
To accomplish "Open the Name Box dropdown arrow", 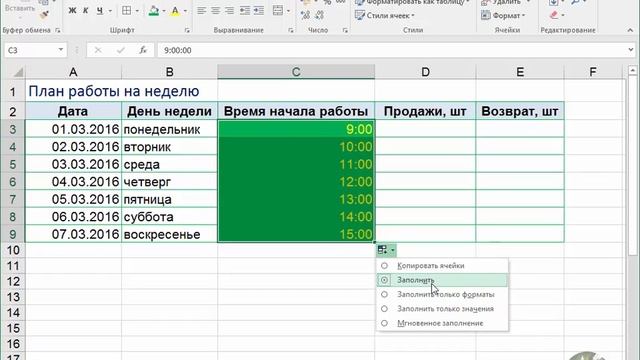I will coord(60,50).
